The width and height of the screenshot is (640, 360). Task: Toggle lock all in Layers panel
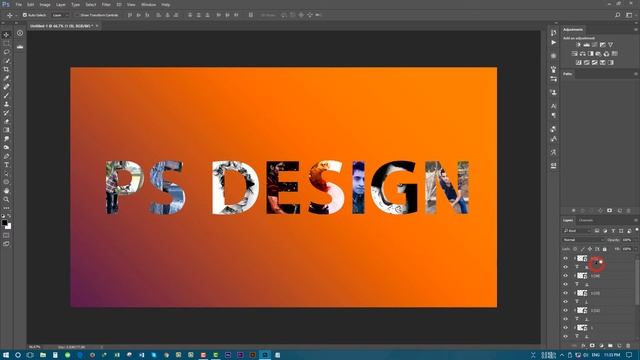click(605, 249)
